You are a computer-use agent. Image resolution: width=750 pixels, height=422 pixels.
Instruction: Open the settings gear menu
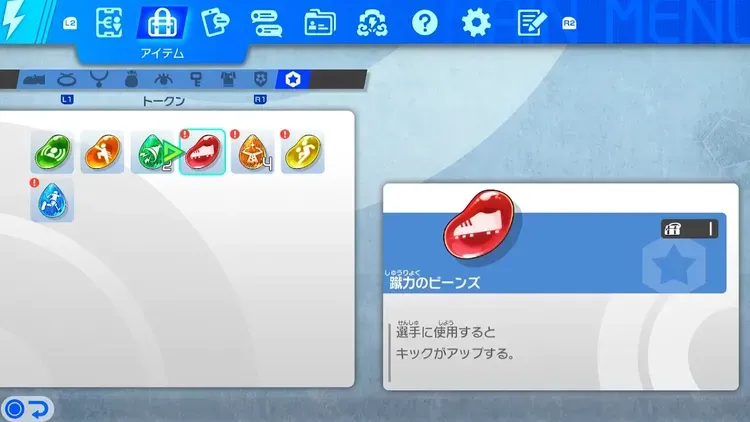pyautogui.click(x=476, y=23)
